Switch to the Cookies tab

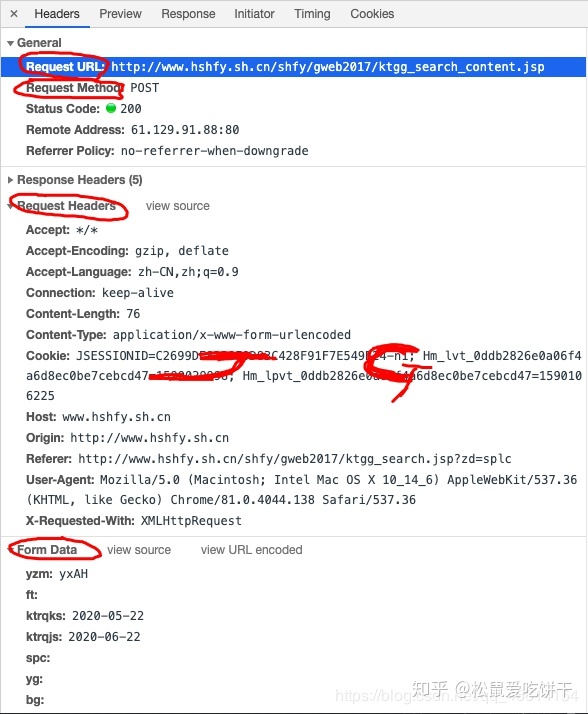(372, 14)
